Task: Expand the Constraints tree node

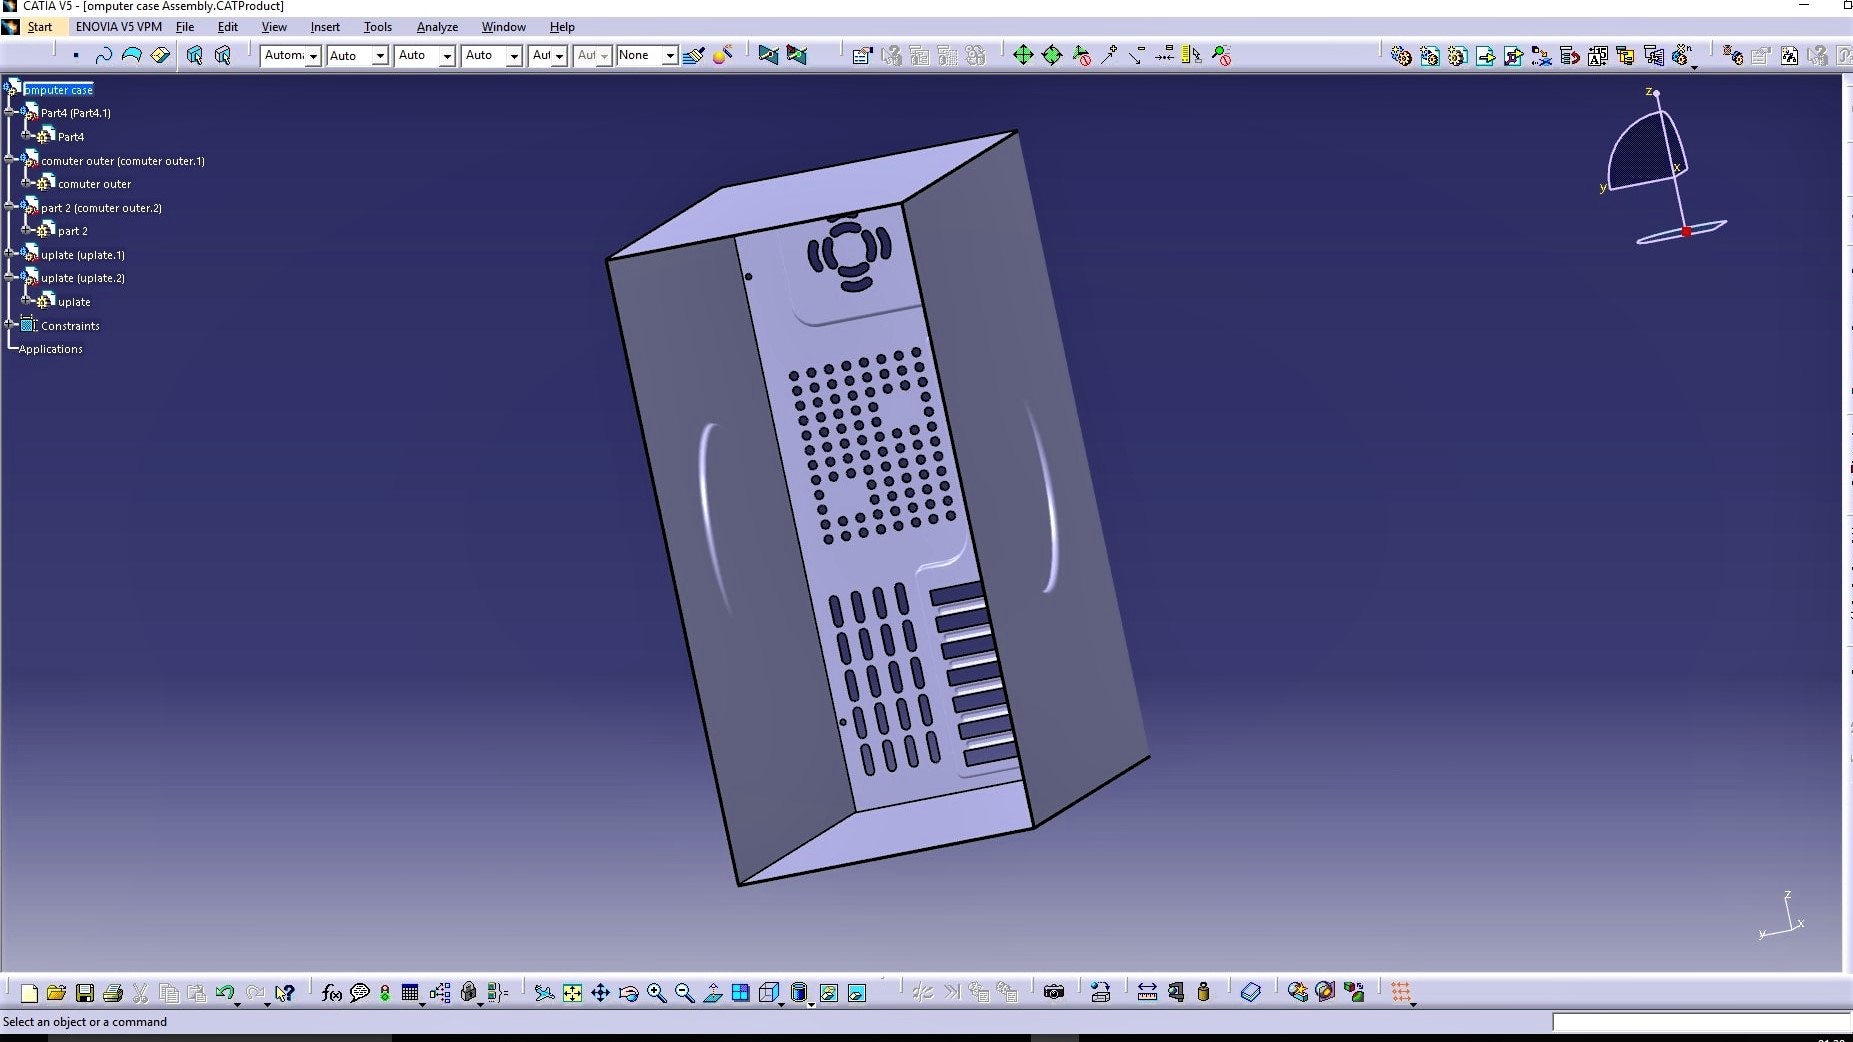Action: (10, 324)
